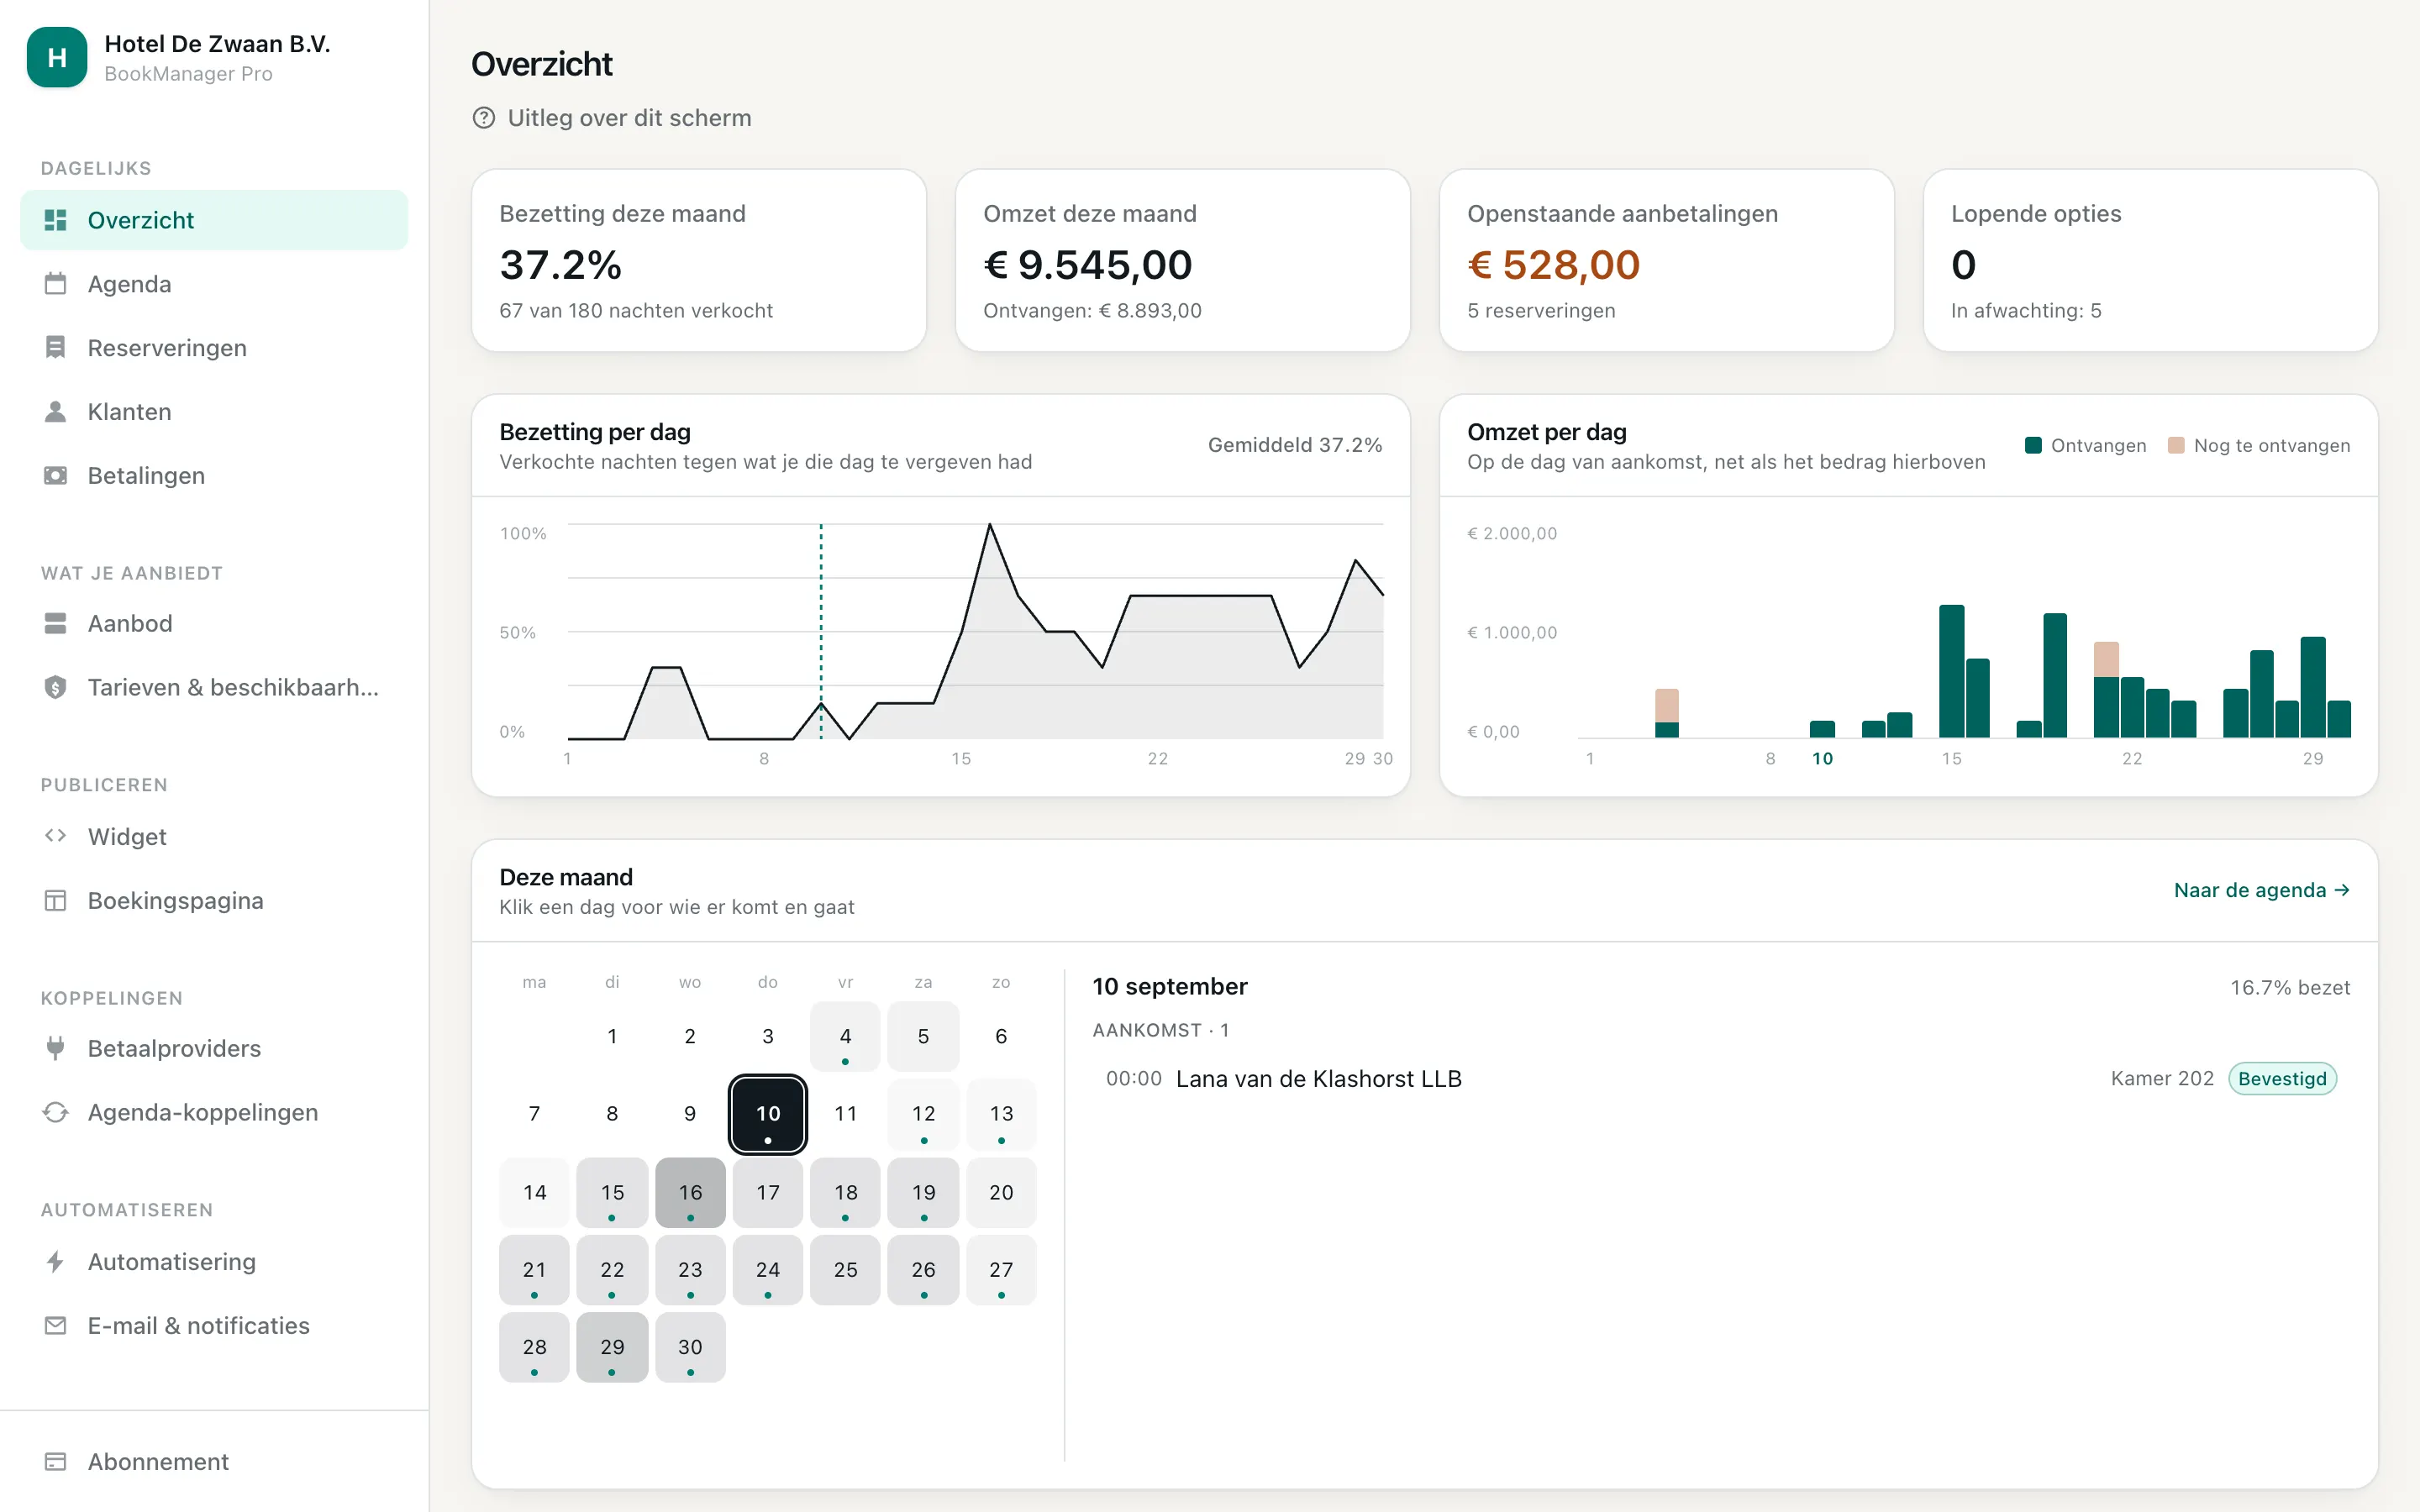Click the Overzicht dashboard grid icon
Screen dimensions: 2420x1512
pos(56,220)
